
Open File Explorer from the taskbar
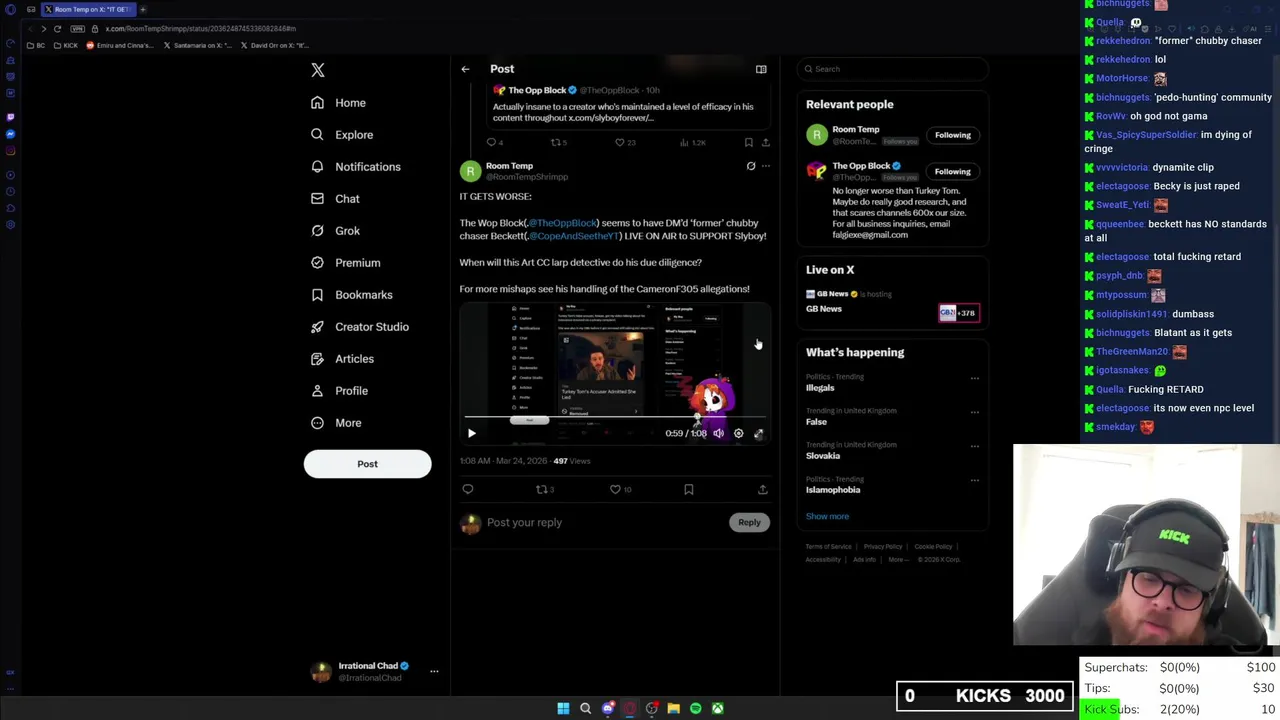pyautogui.click(x=674, y=709)
